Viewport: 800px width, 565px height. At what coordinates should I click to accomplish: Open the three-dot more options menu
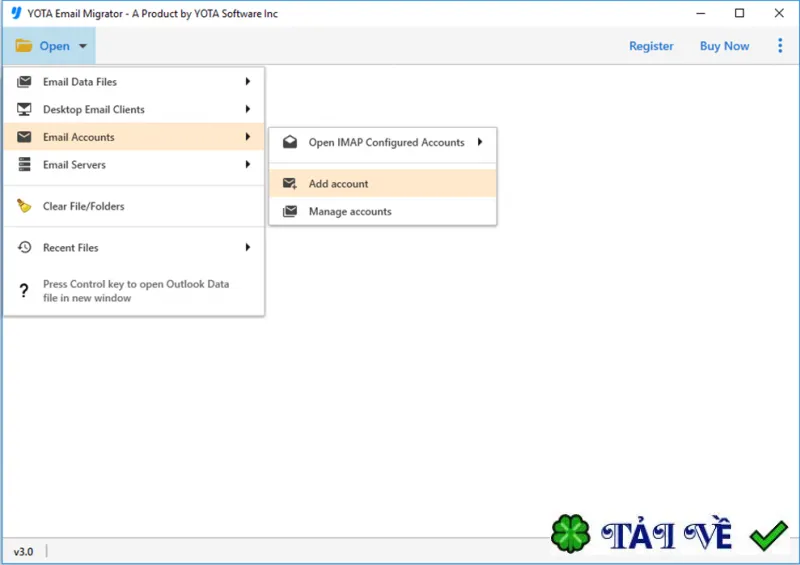[780, 46]
